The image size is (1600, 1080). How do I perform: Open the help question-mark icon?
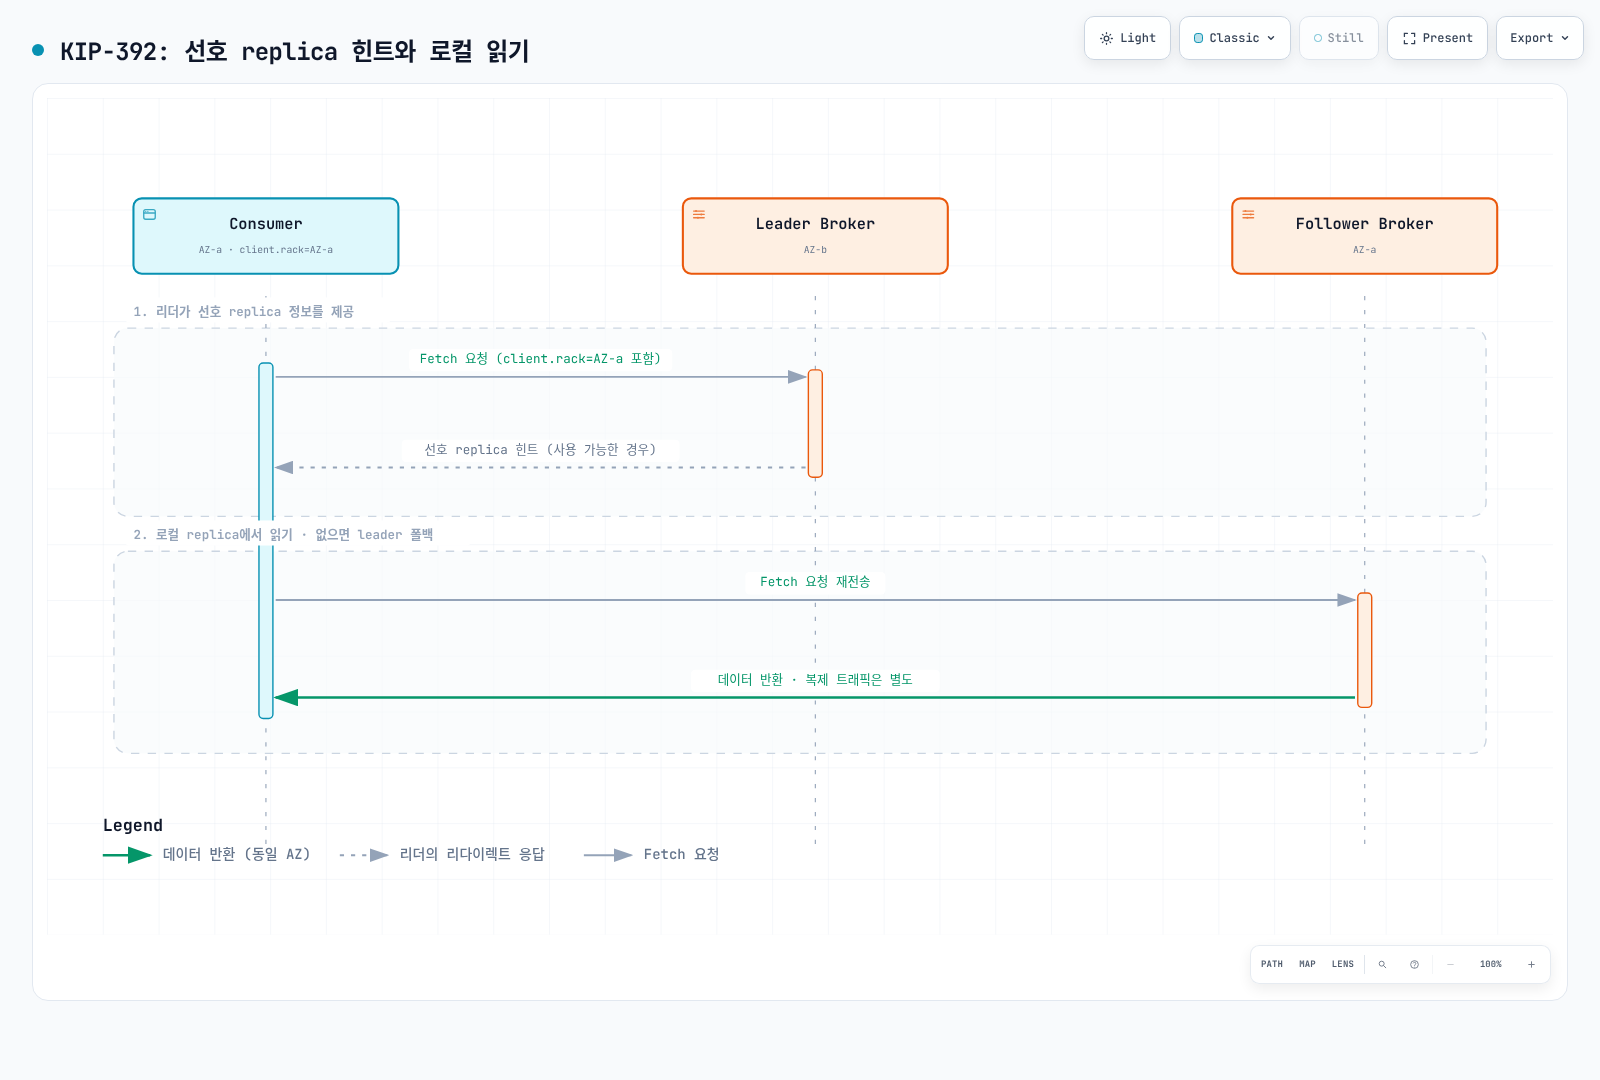pyautogui.click(x=1414, y=964)
